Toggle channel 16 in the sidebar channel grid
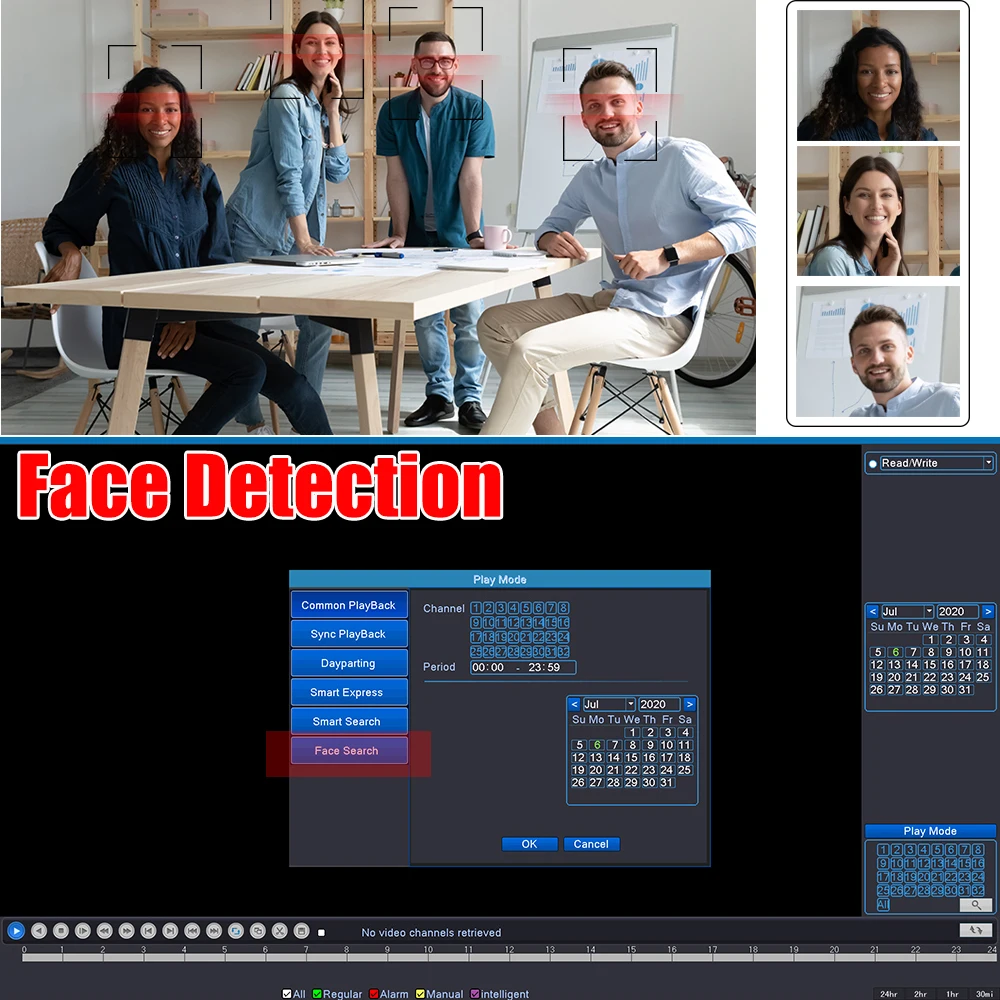Image resolution: width=1000 pixels, height=1000 pixels. pyautogui.click(x=978, y=863)
